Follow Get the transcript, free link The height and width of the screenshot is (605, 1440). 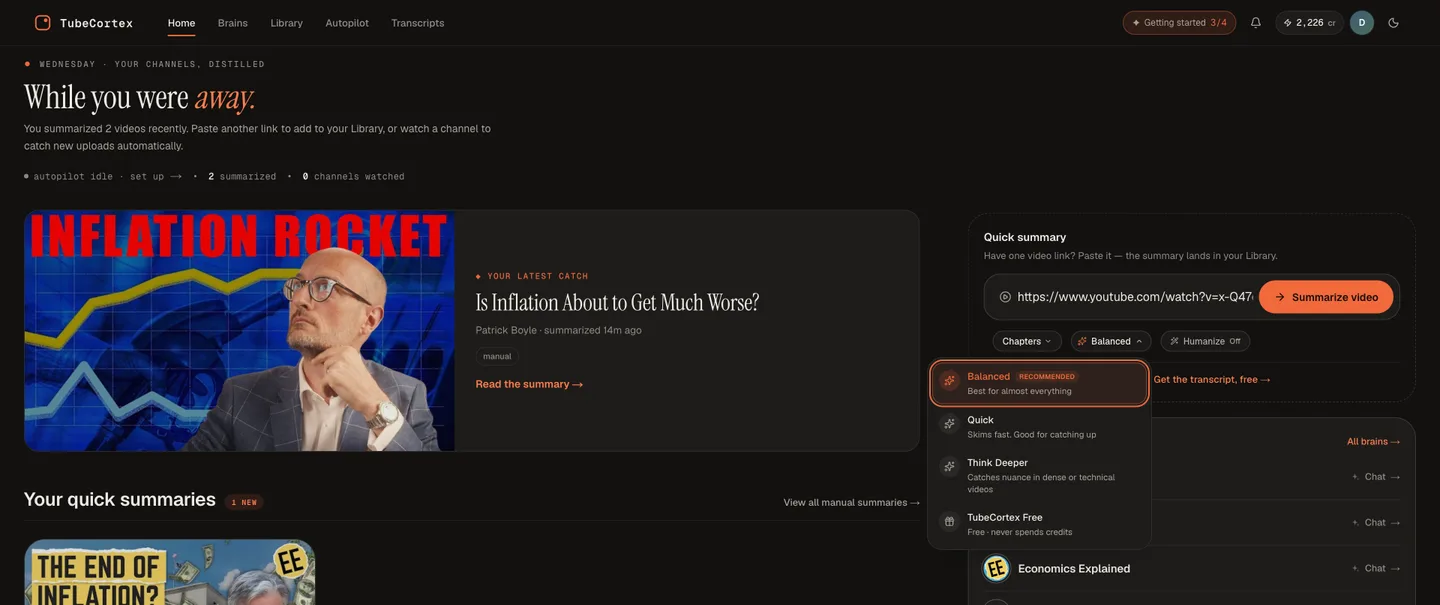[x=1212, y=380]
